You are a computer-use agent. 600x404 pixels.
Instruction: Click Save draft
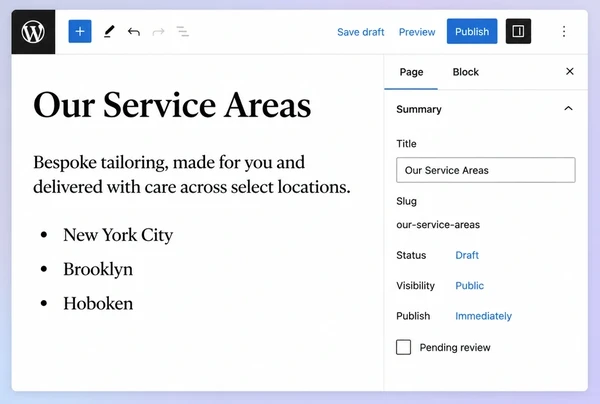click(360, 32)
